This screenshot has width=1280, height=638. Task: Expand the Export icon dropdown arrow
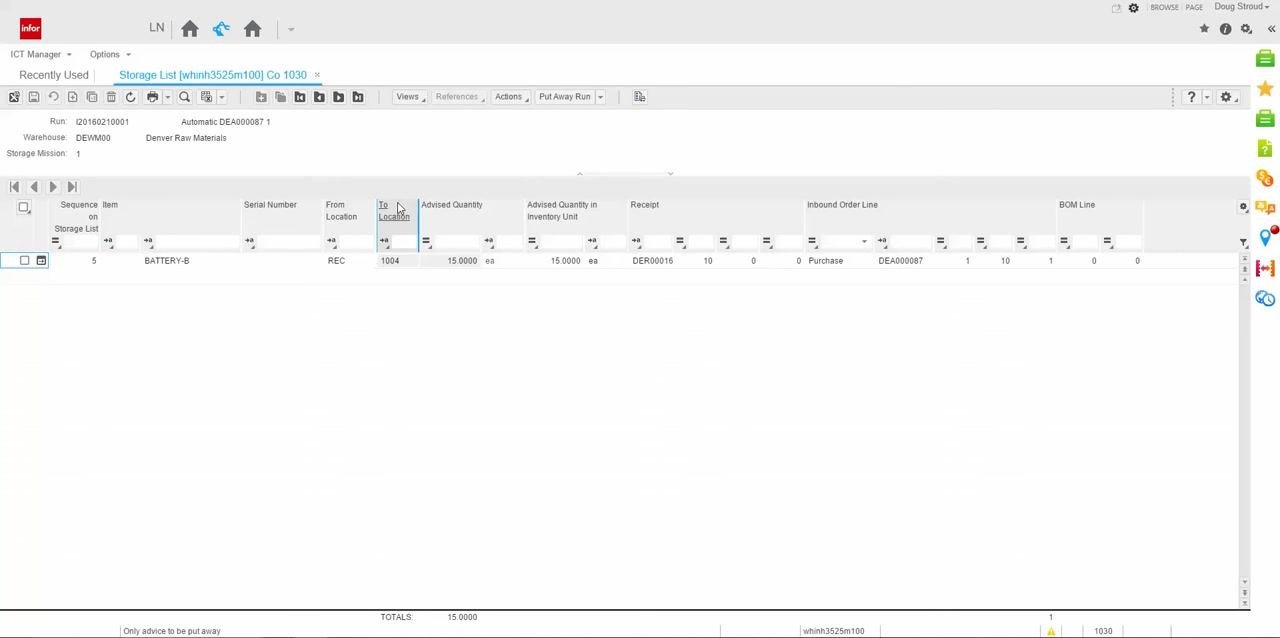point(221,98)
